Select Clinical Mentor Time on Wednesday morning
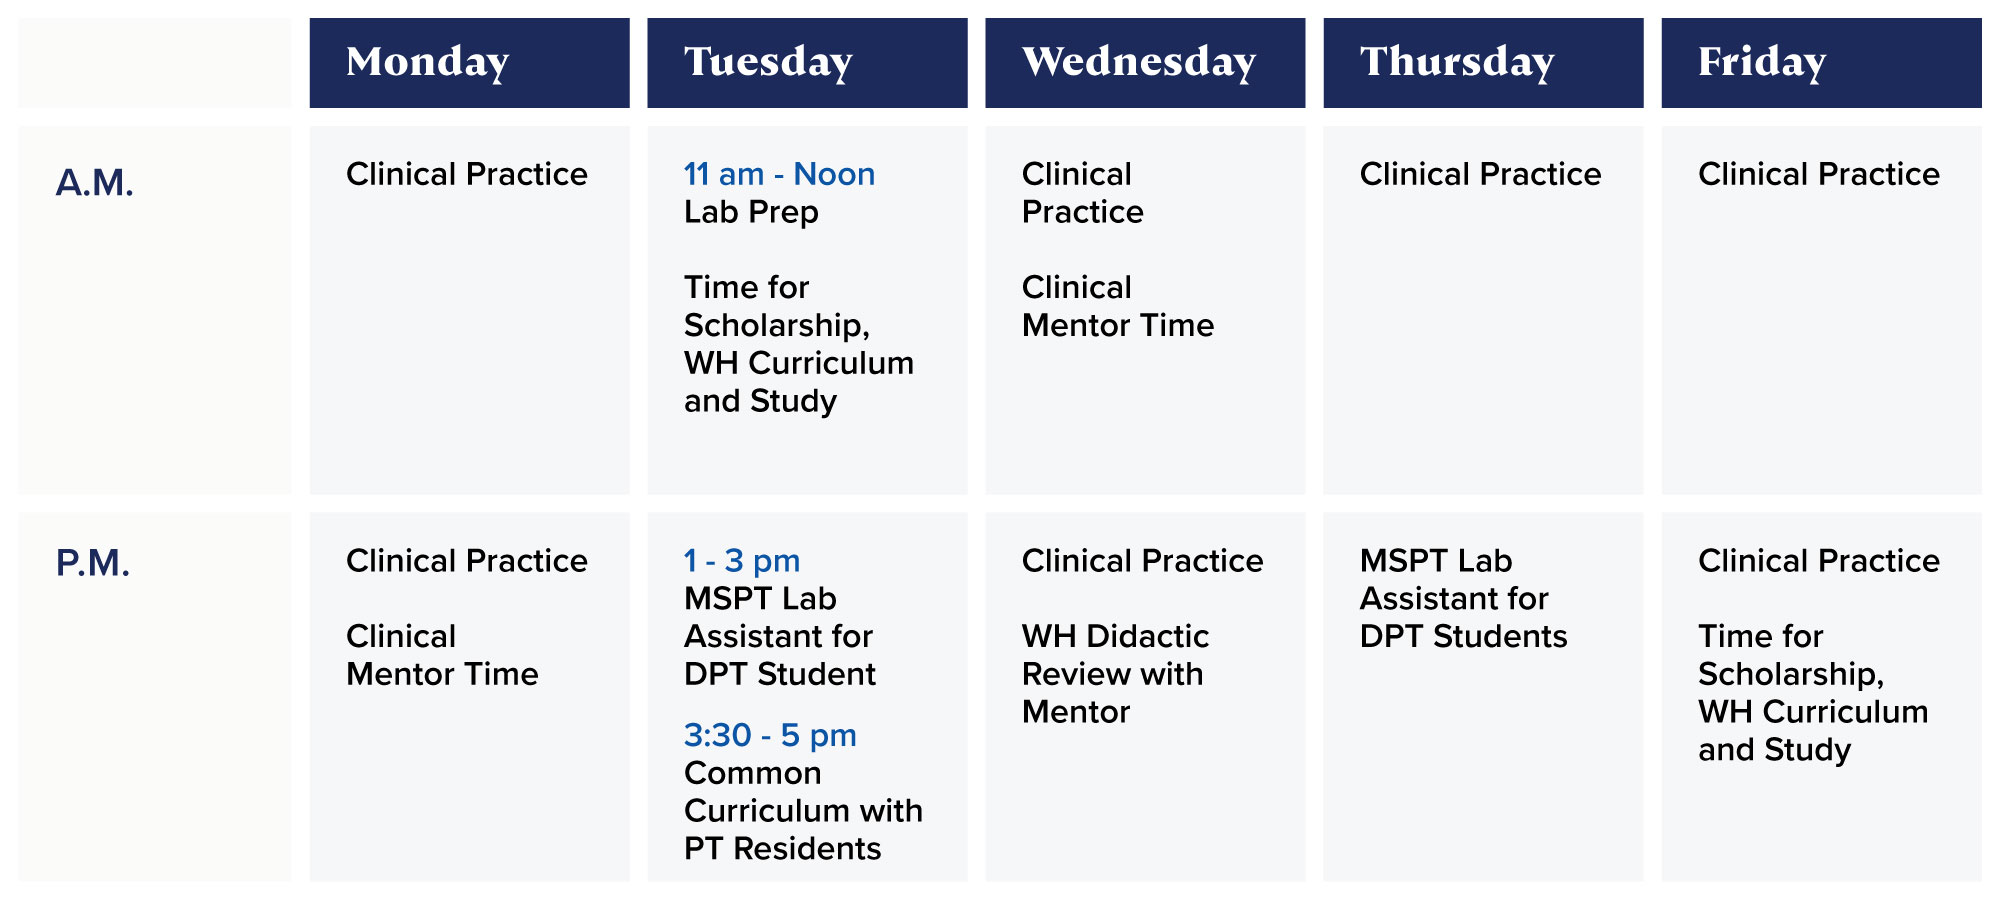The width and height of the screenshot is (2000, 901). [x=1117, y=306]
